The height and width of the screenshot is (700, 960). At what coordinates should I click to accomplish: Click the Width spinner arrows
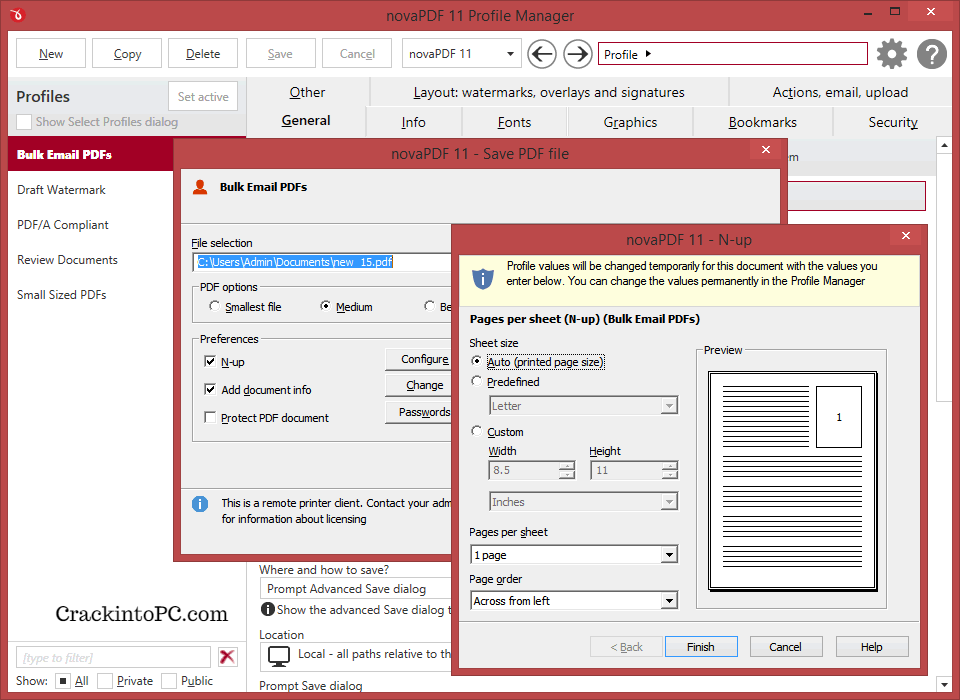coord(567,470)
